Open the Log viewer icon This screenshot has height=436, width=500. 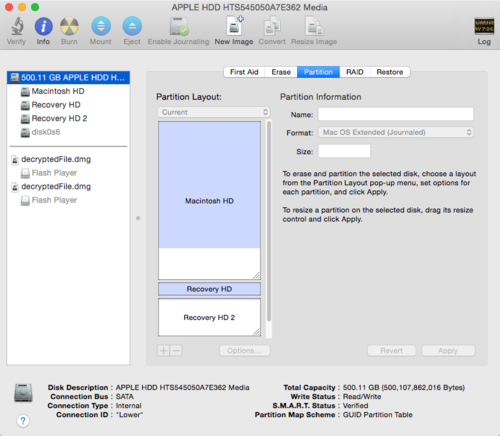click(484, 26)
